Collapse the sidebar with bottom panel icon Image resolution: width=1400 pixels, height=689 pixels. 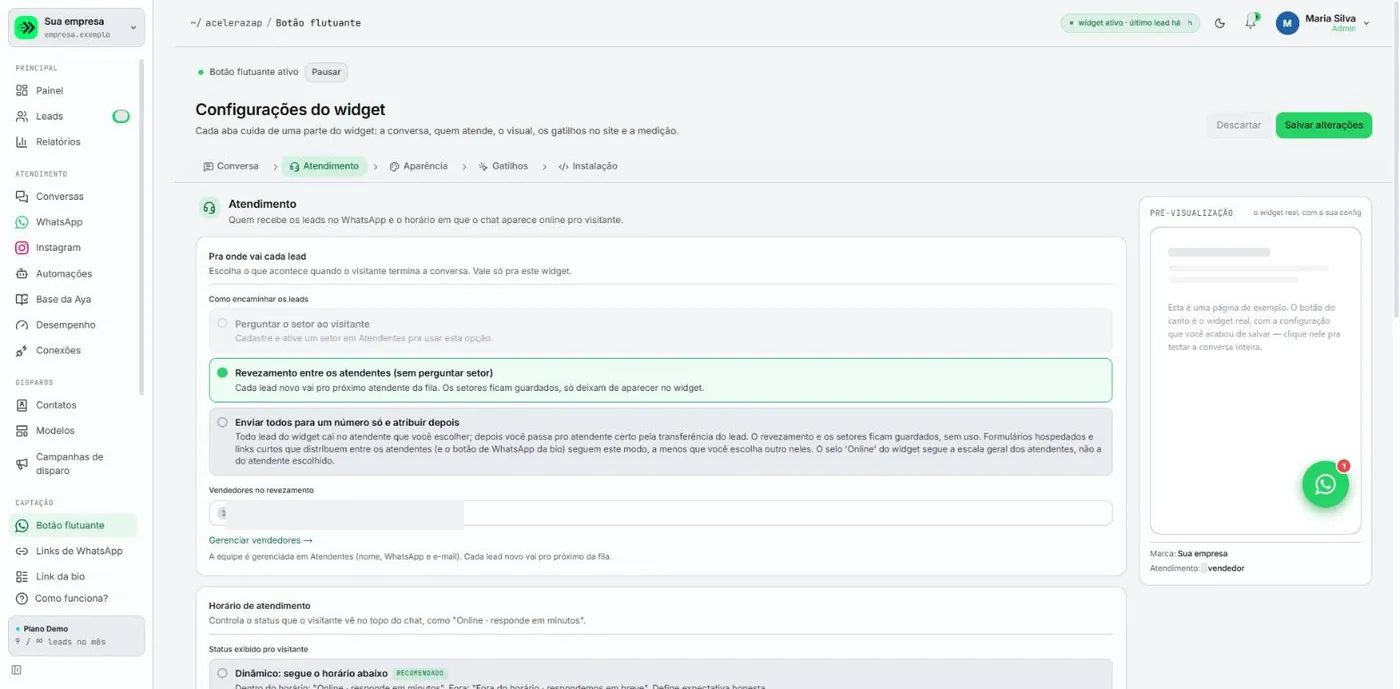pyautogui.click(x=16, y=670)
